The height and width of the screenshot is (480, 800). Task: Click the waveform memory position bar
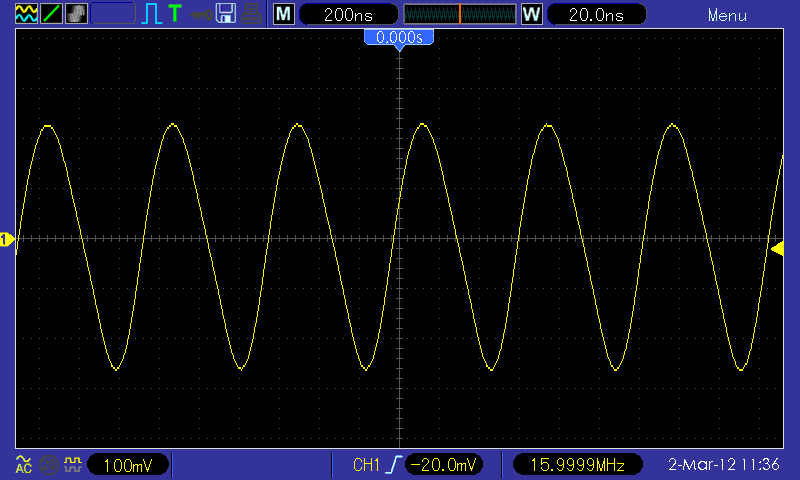click(459, 14)
